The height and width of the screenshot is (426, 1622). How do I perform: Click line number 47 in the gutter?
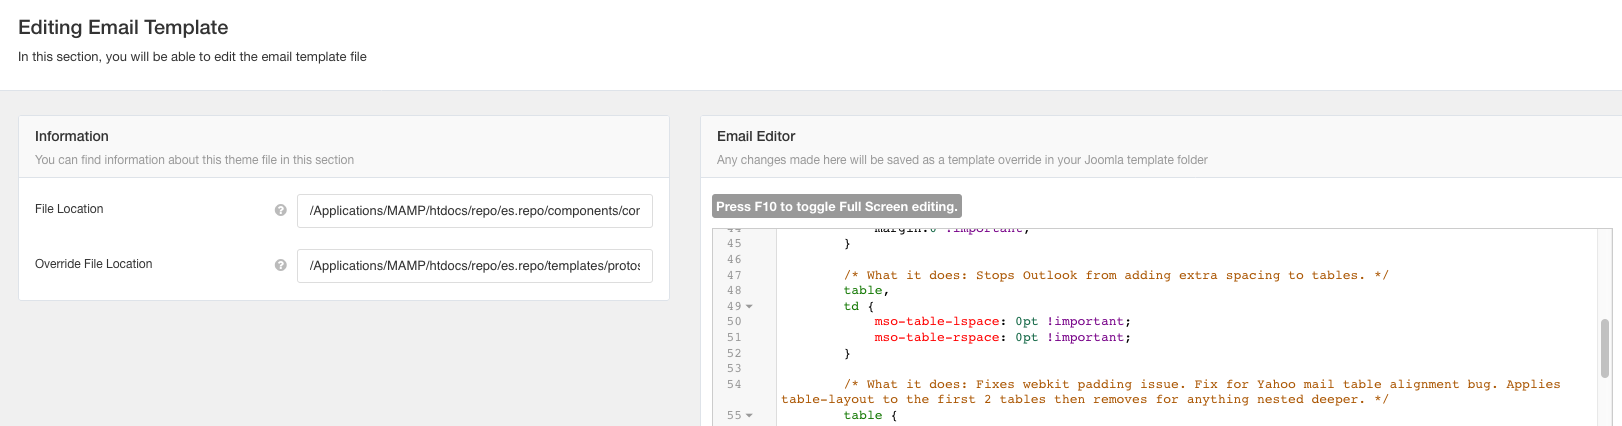pyautogui.click(x=734, y=275)
